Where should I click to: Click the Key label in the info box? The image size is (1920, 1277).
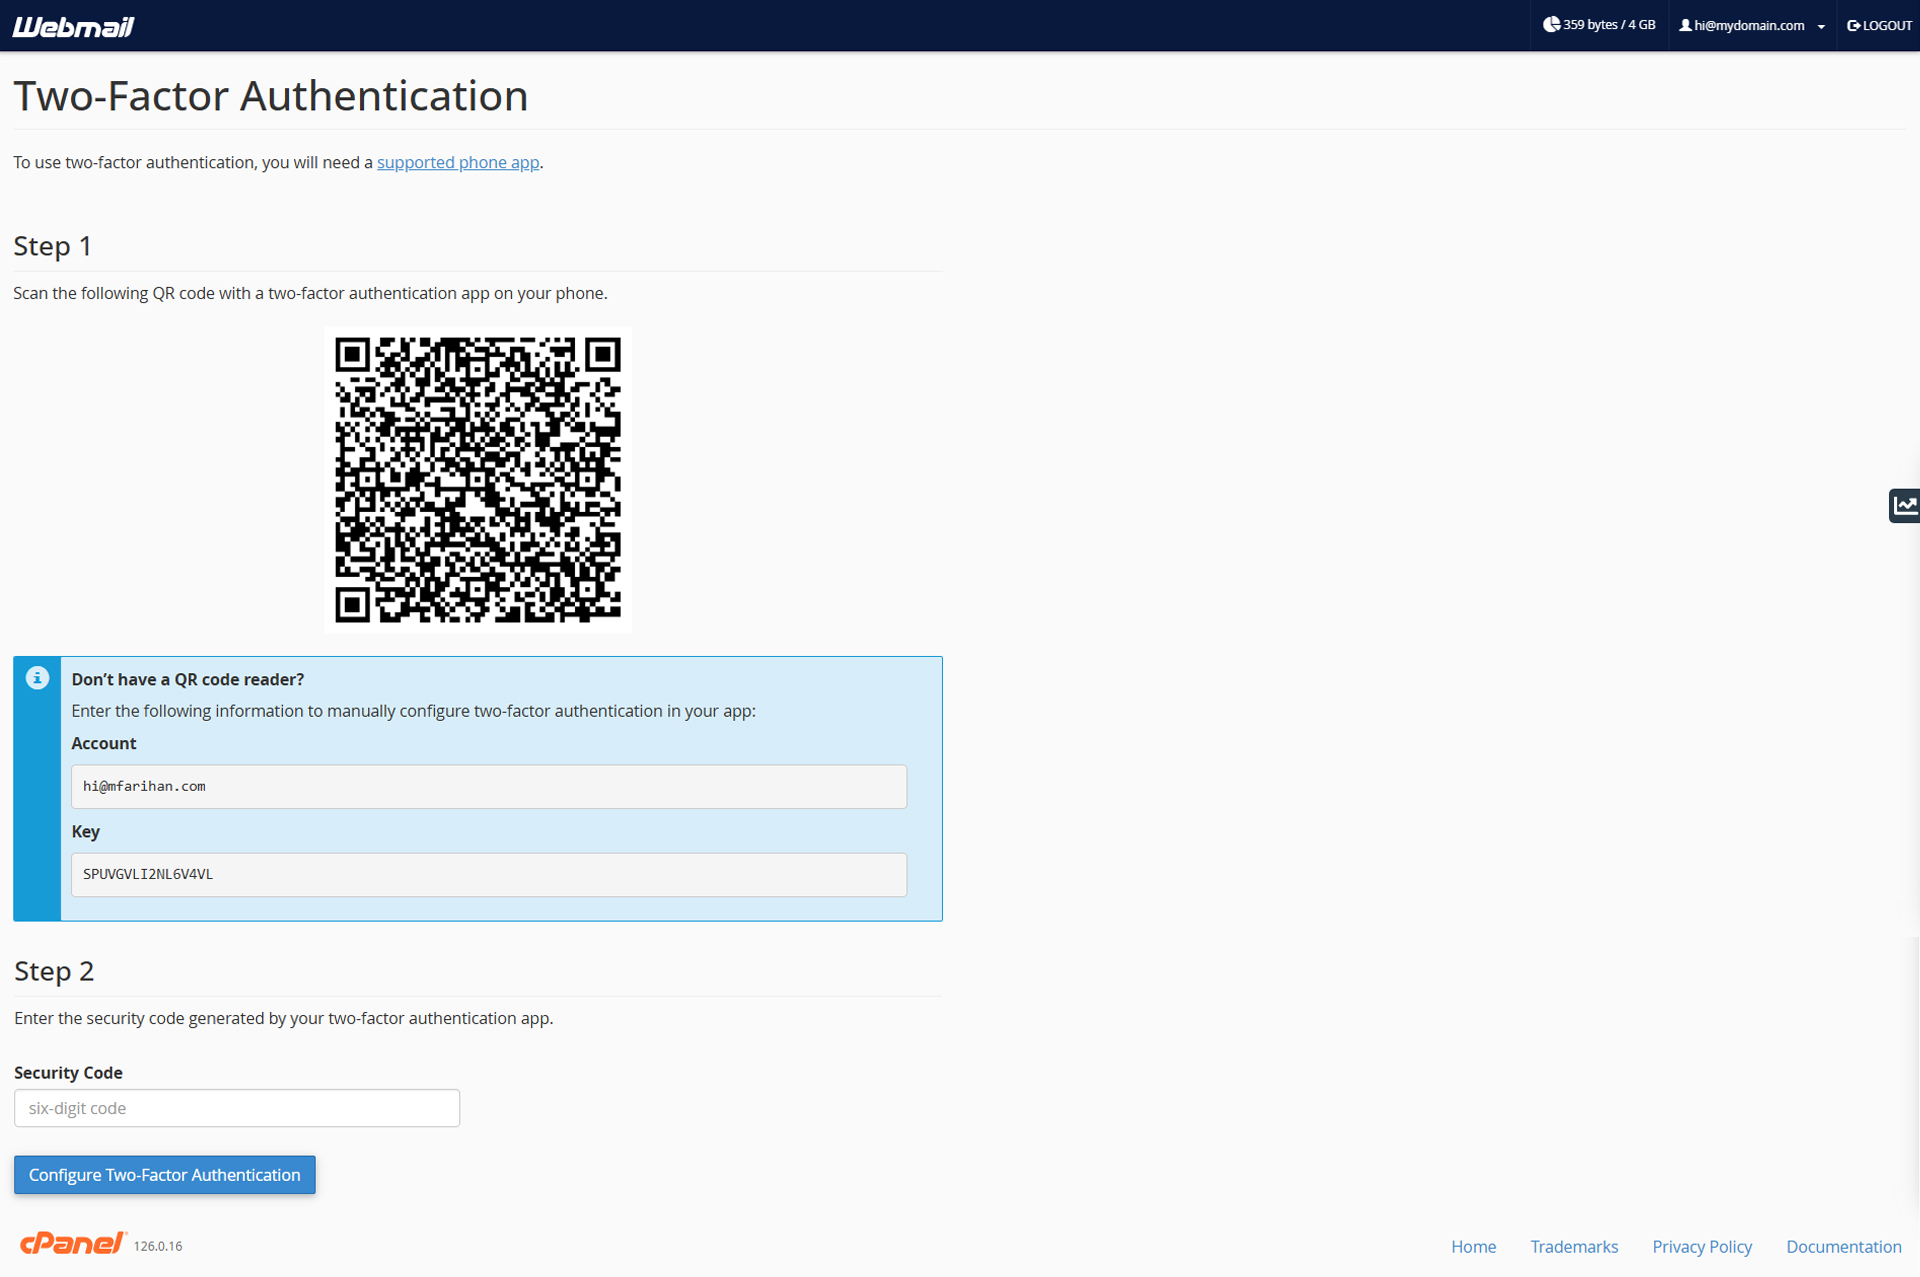tap(85, 832)
